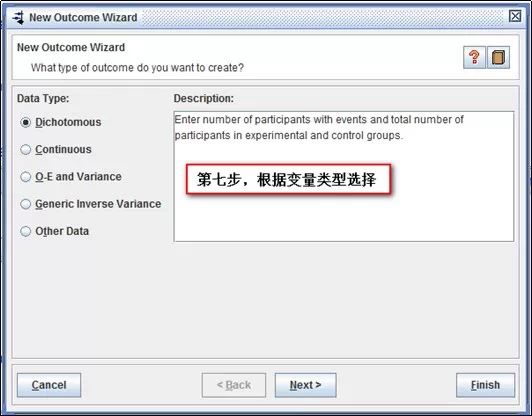Close the New Outcome Wizard window
Viewport: 532px width, 416px height.
coord(515,16)
